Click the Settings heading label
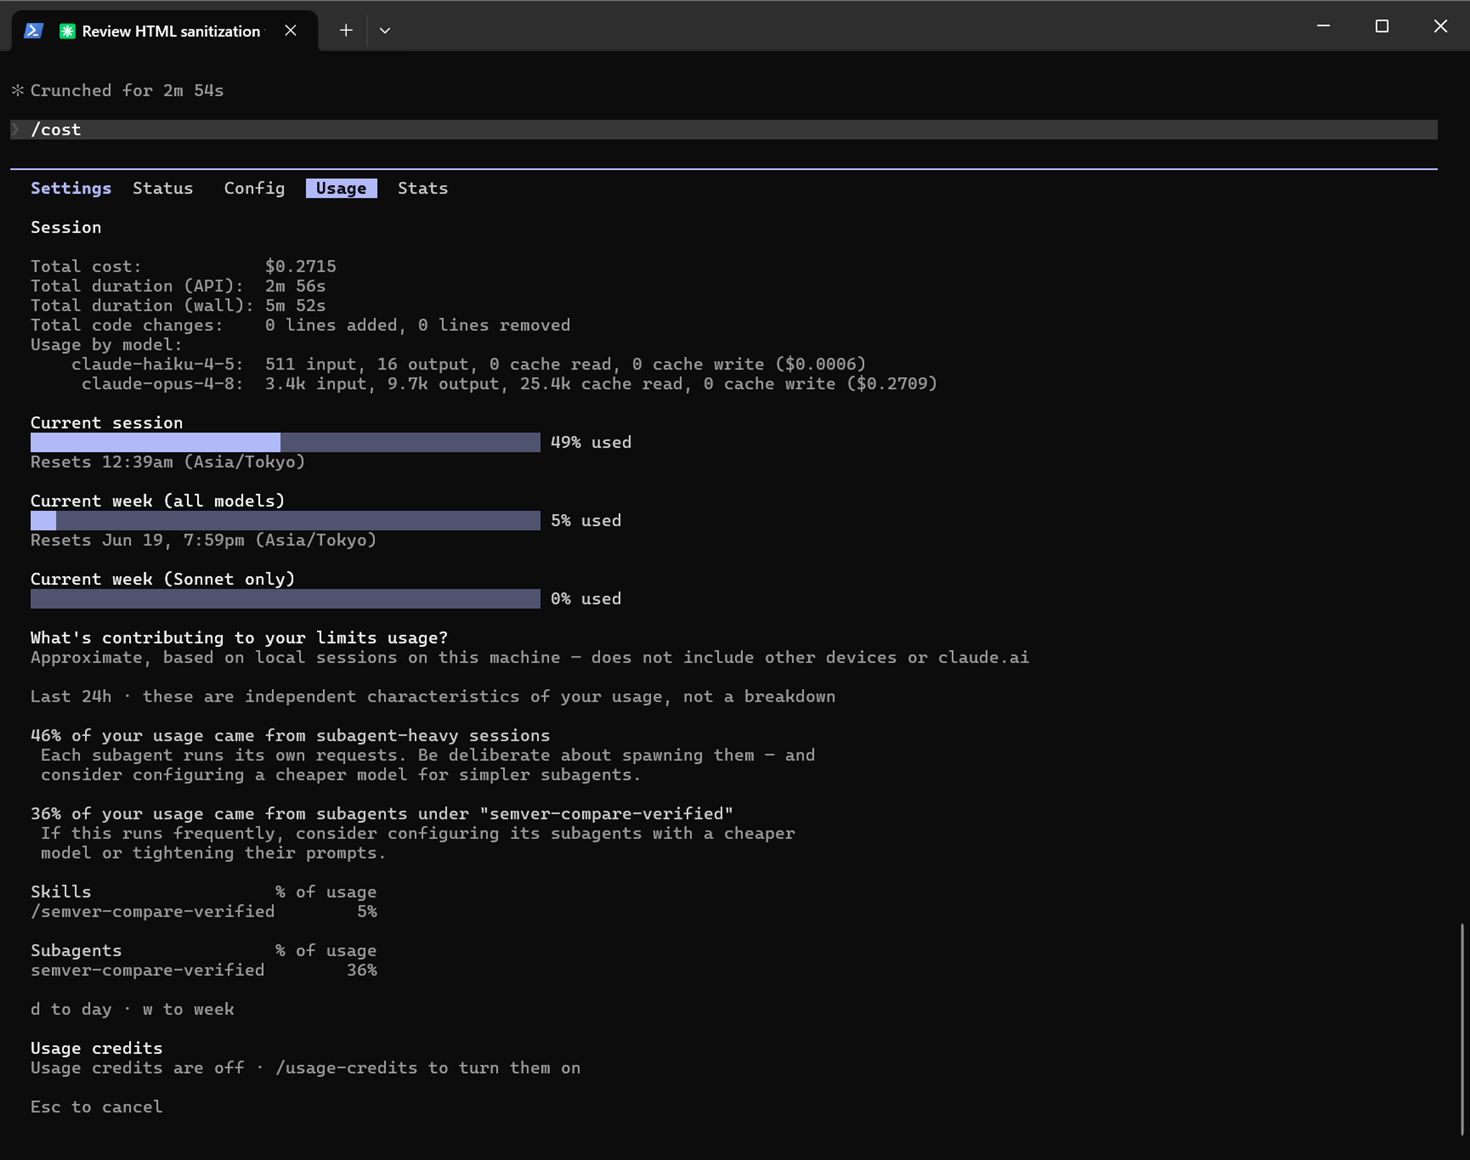 (x=71, y=188)
